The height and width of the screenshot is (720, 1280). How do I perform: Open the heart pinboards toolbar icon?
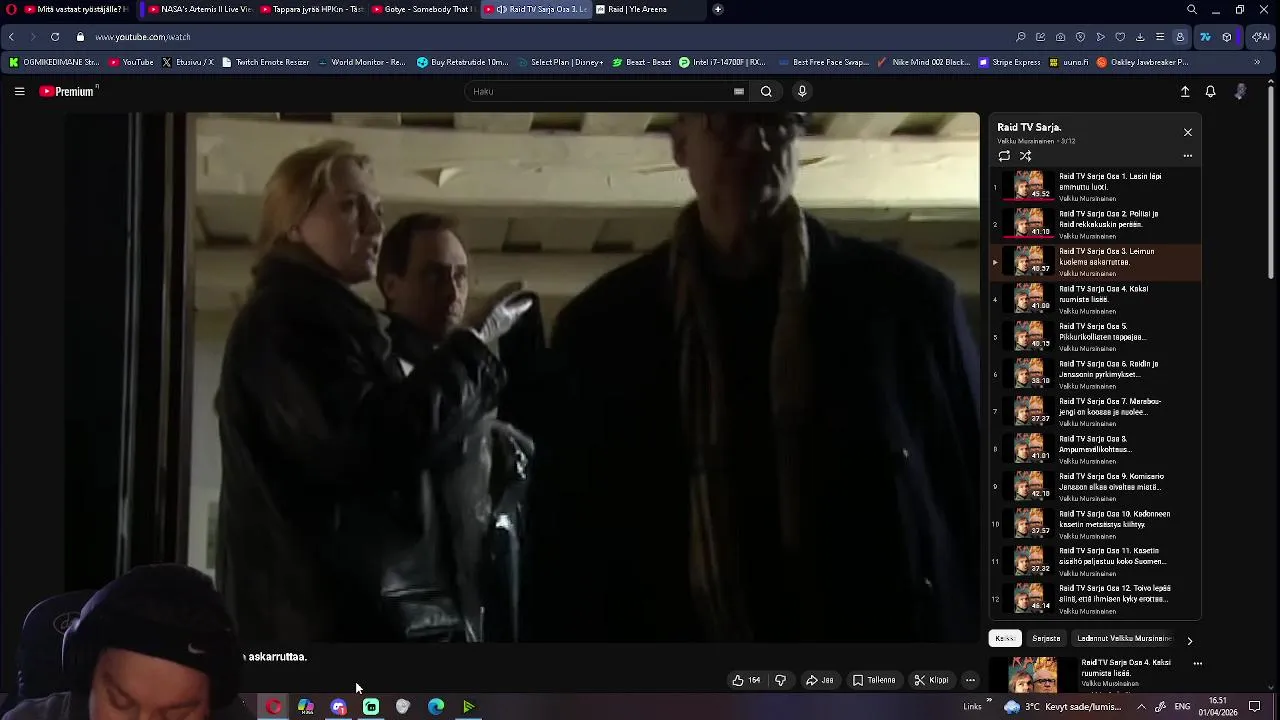click(x=1120, y=37)
